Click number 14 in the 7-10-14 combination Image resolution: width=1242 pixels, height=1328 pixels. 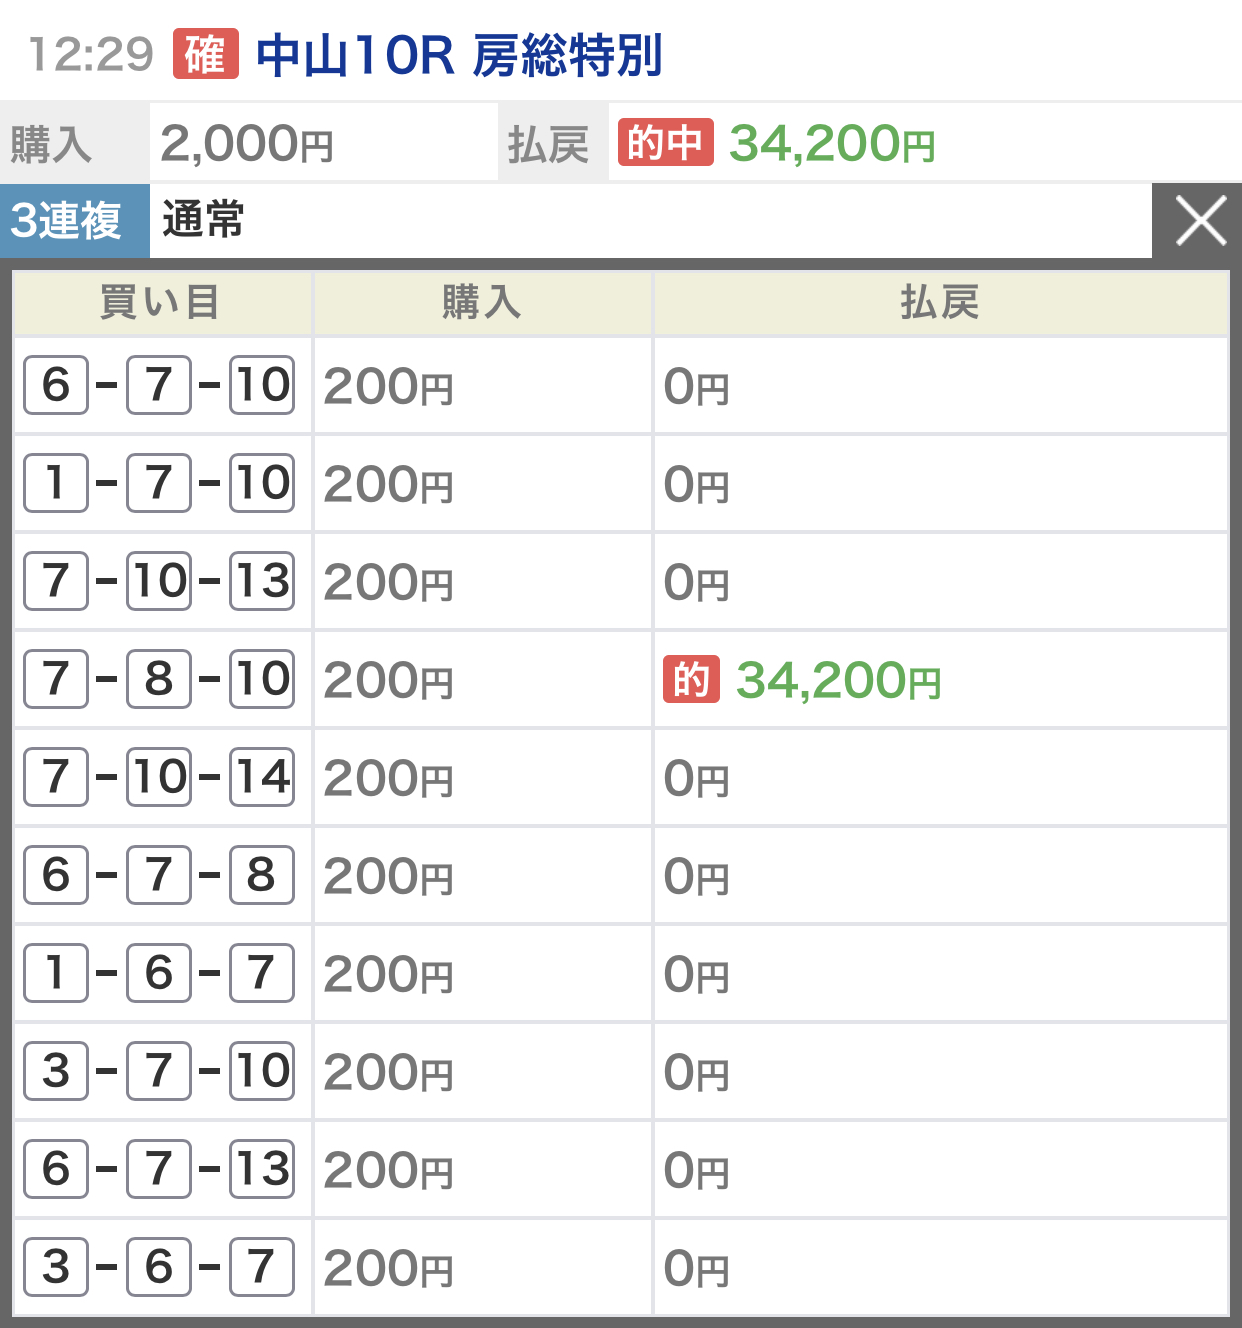tap(262, 777)
